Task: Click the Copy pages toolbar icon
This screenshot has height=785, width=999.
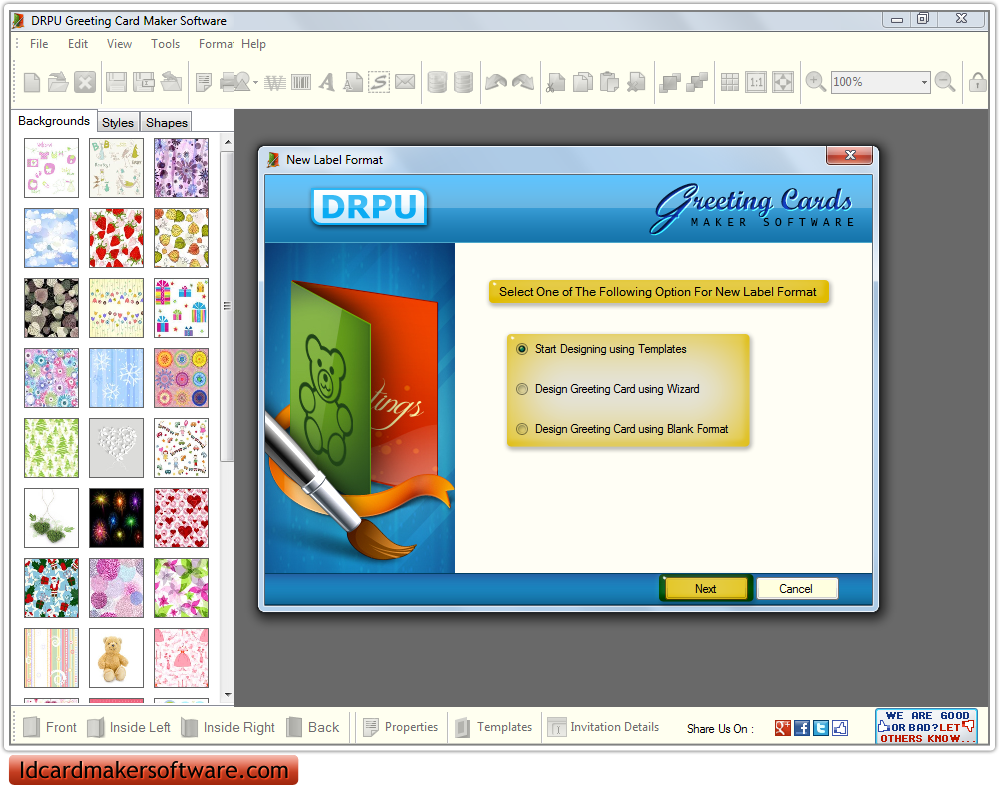Action: point(582,82)
